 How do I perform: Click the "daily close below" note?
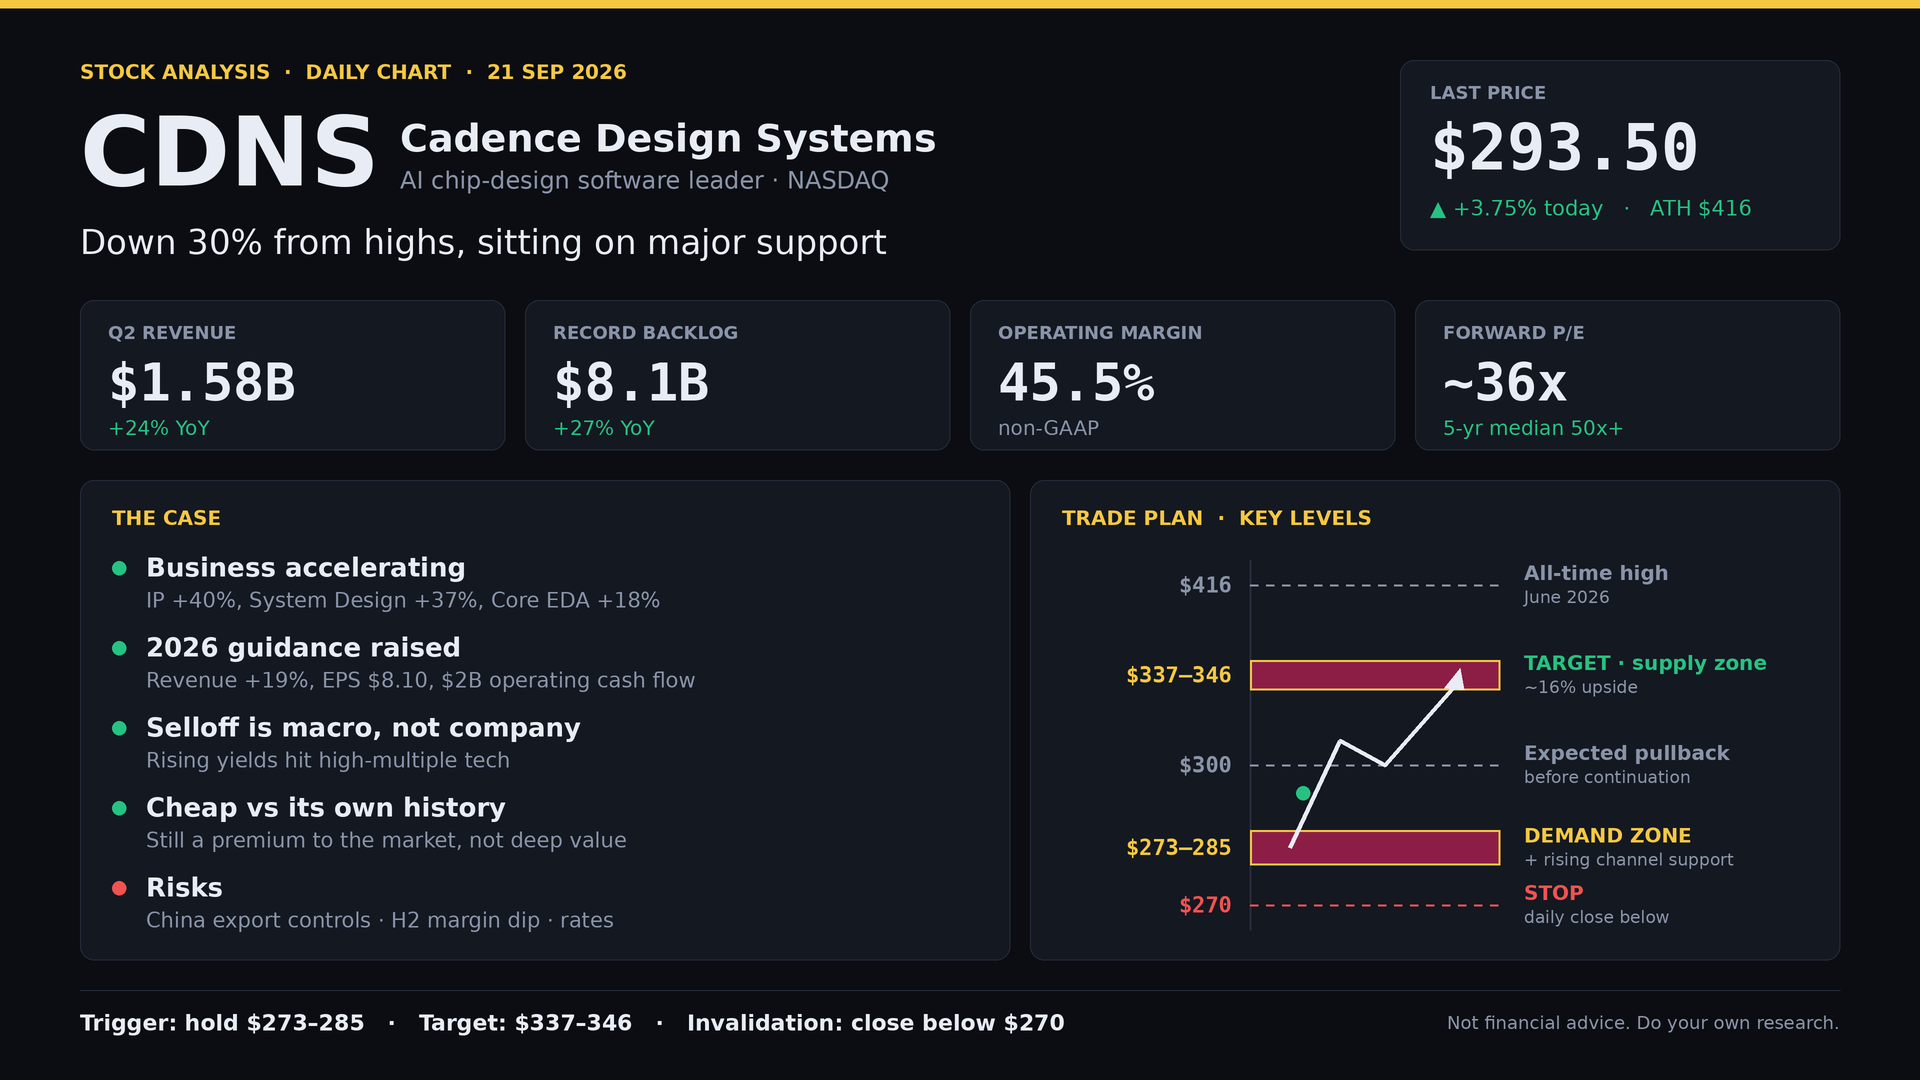click(x=1596, y=917)
